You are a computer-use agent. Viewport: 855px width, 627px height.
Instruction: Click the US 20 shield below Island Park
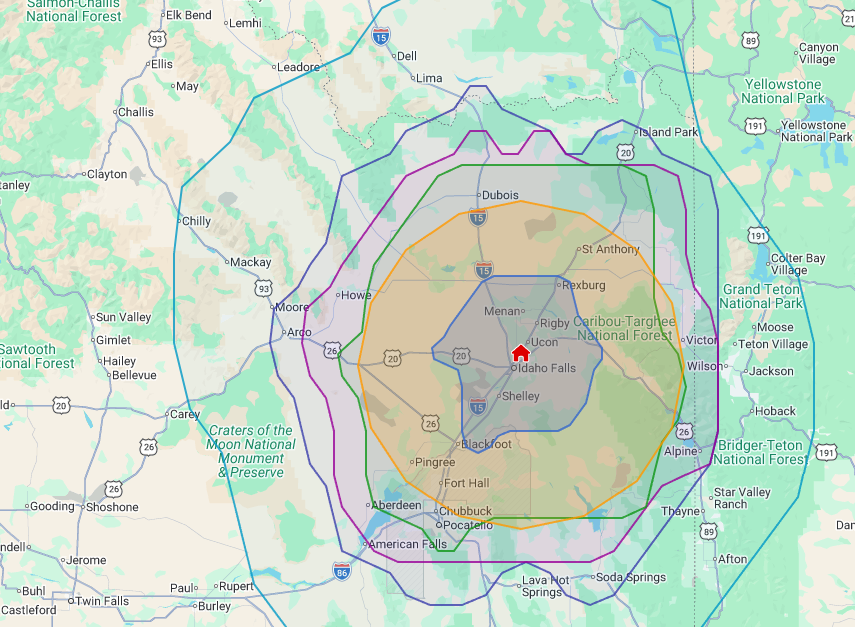(625, 153)
